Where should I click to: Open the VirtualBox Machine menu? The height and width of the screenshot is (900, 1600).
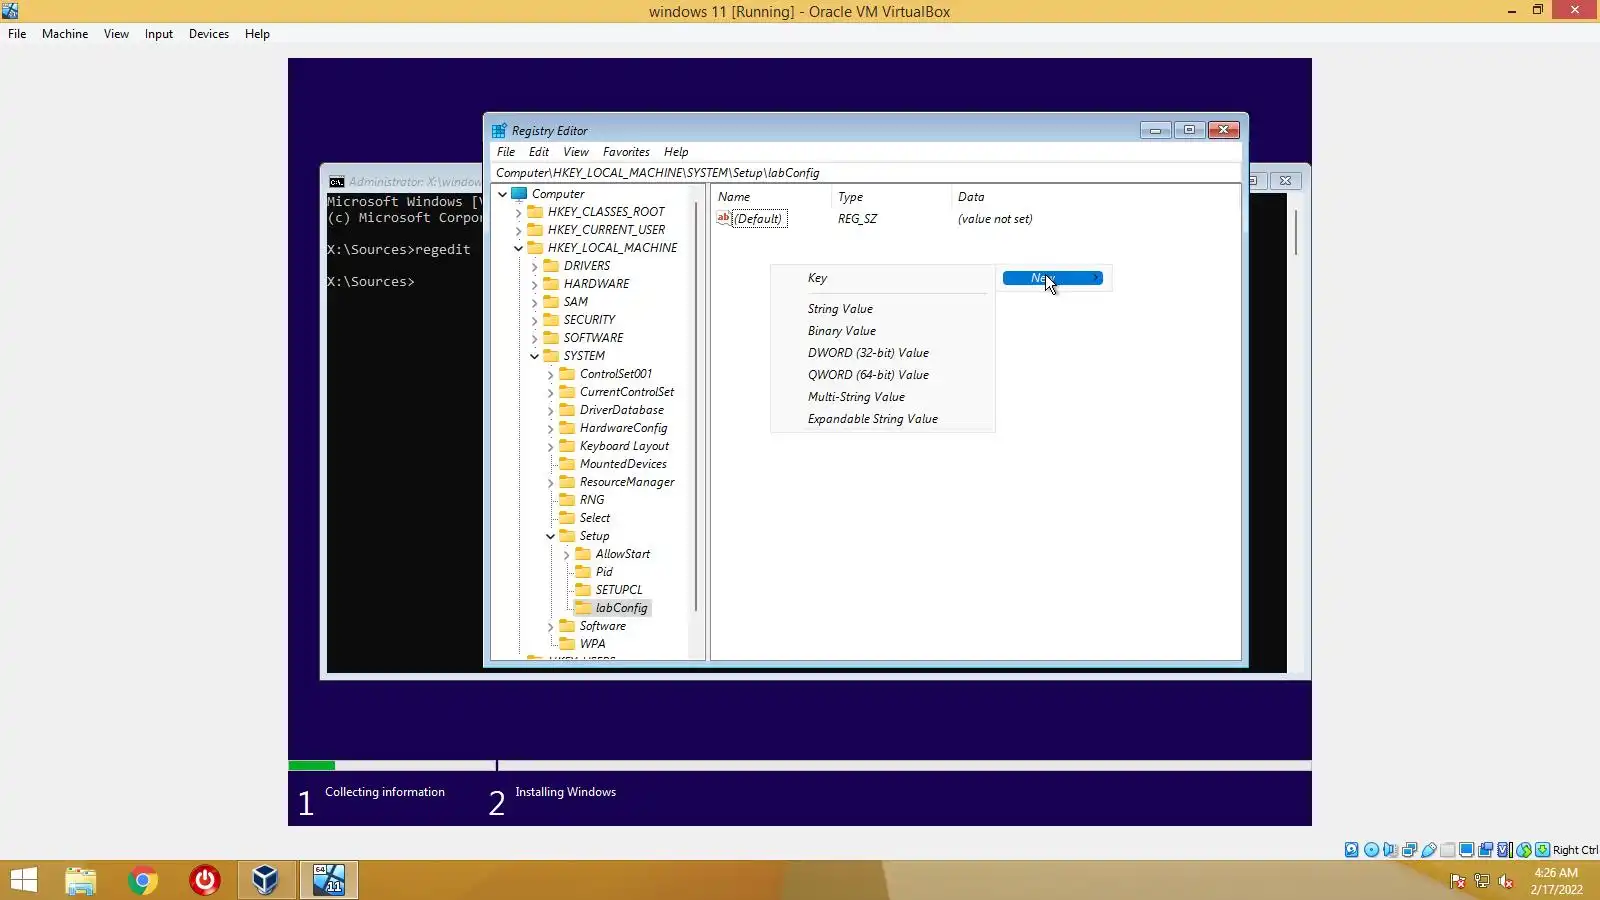click(65, 34)
